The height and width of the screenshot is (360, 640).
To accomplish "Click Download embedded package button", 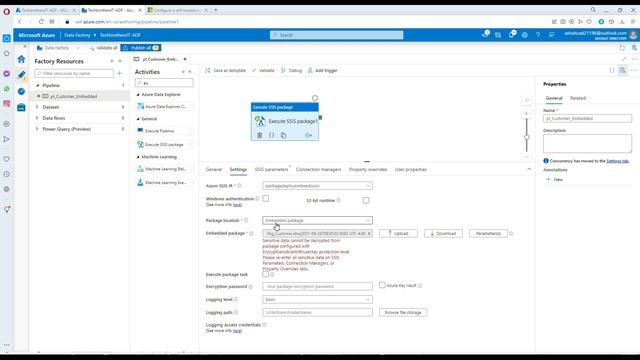I will tap(443, 233).
